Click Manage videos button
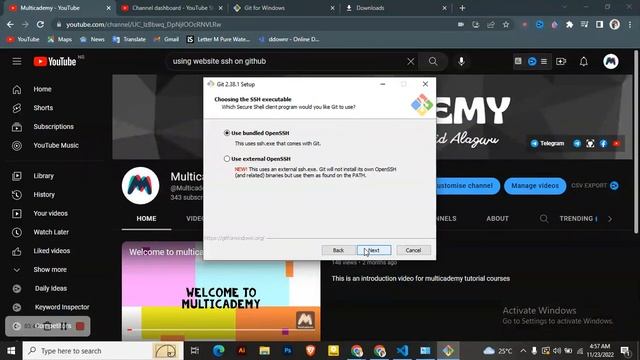The image size is (640, 360). [535, 186]
